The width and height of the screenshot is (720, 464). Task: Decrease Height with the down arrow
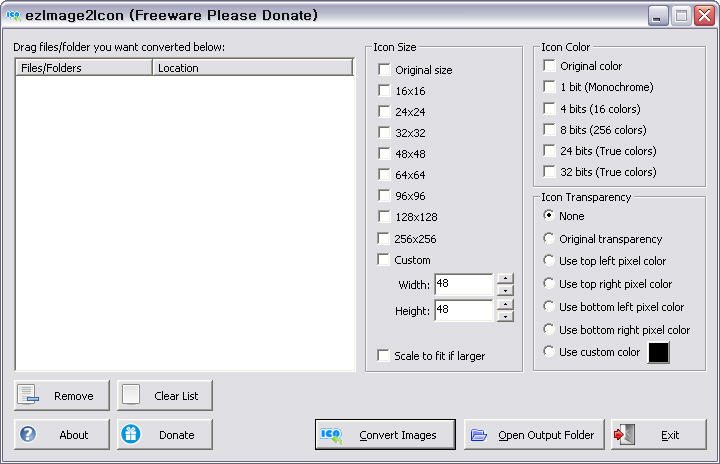tap(505, 317)
